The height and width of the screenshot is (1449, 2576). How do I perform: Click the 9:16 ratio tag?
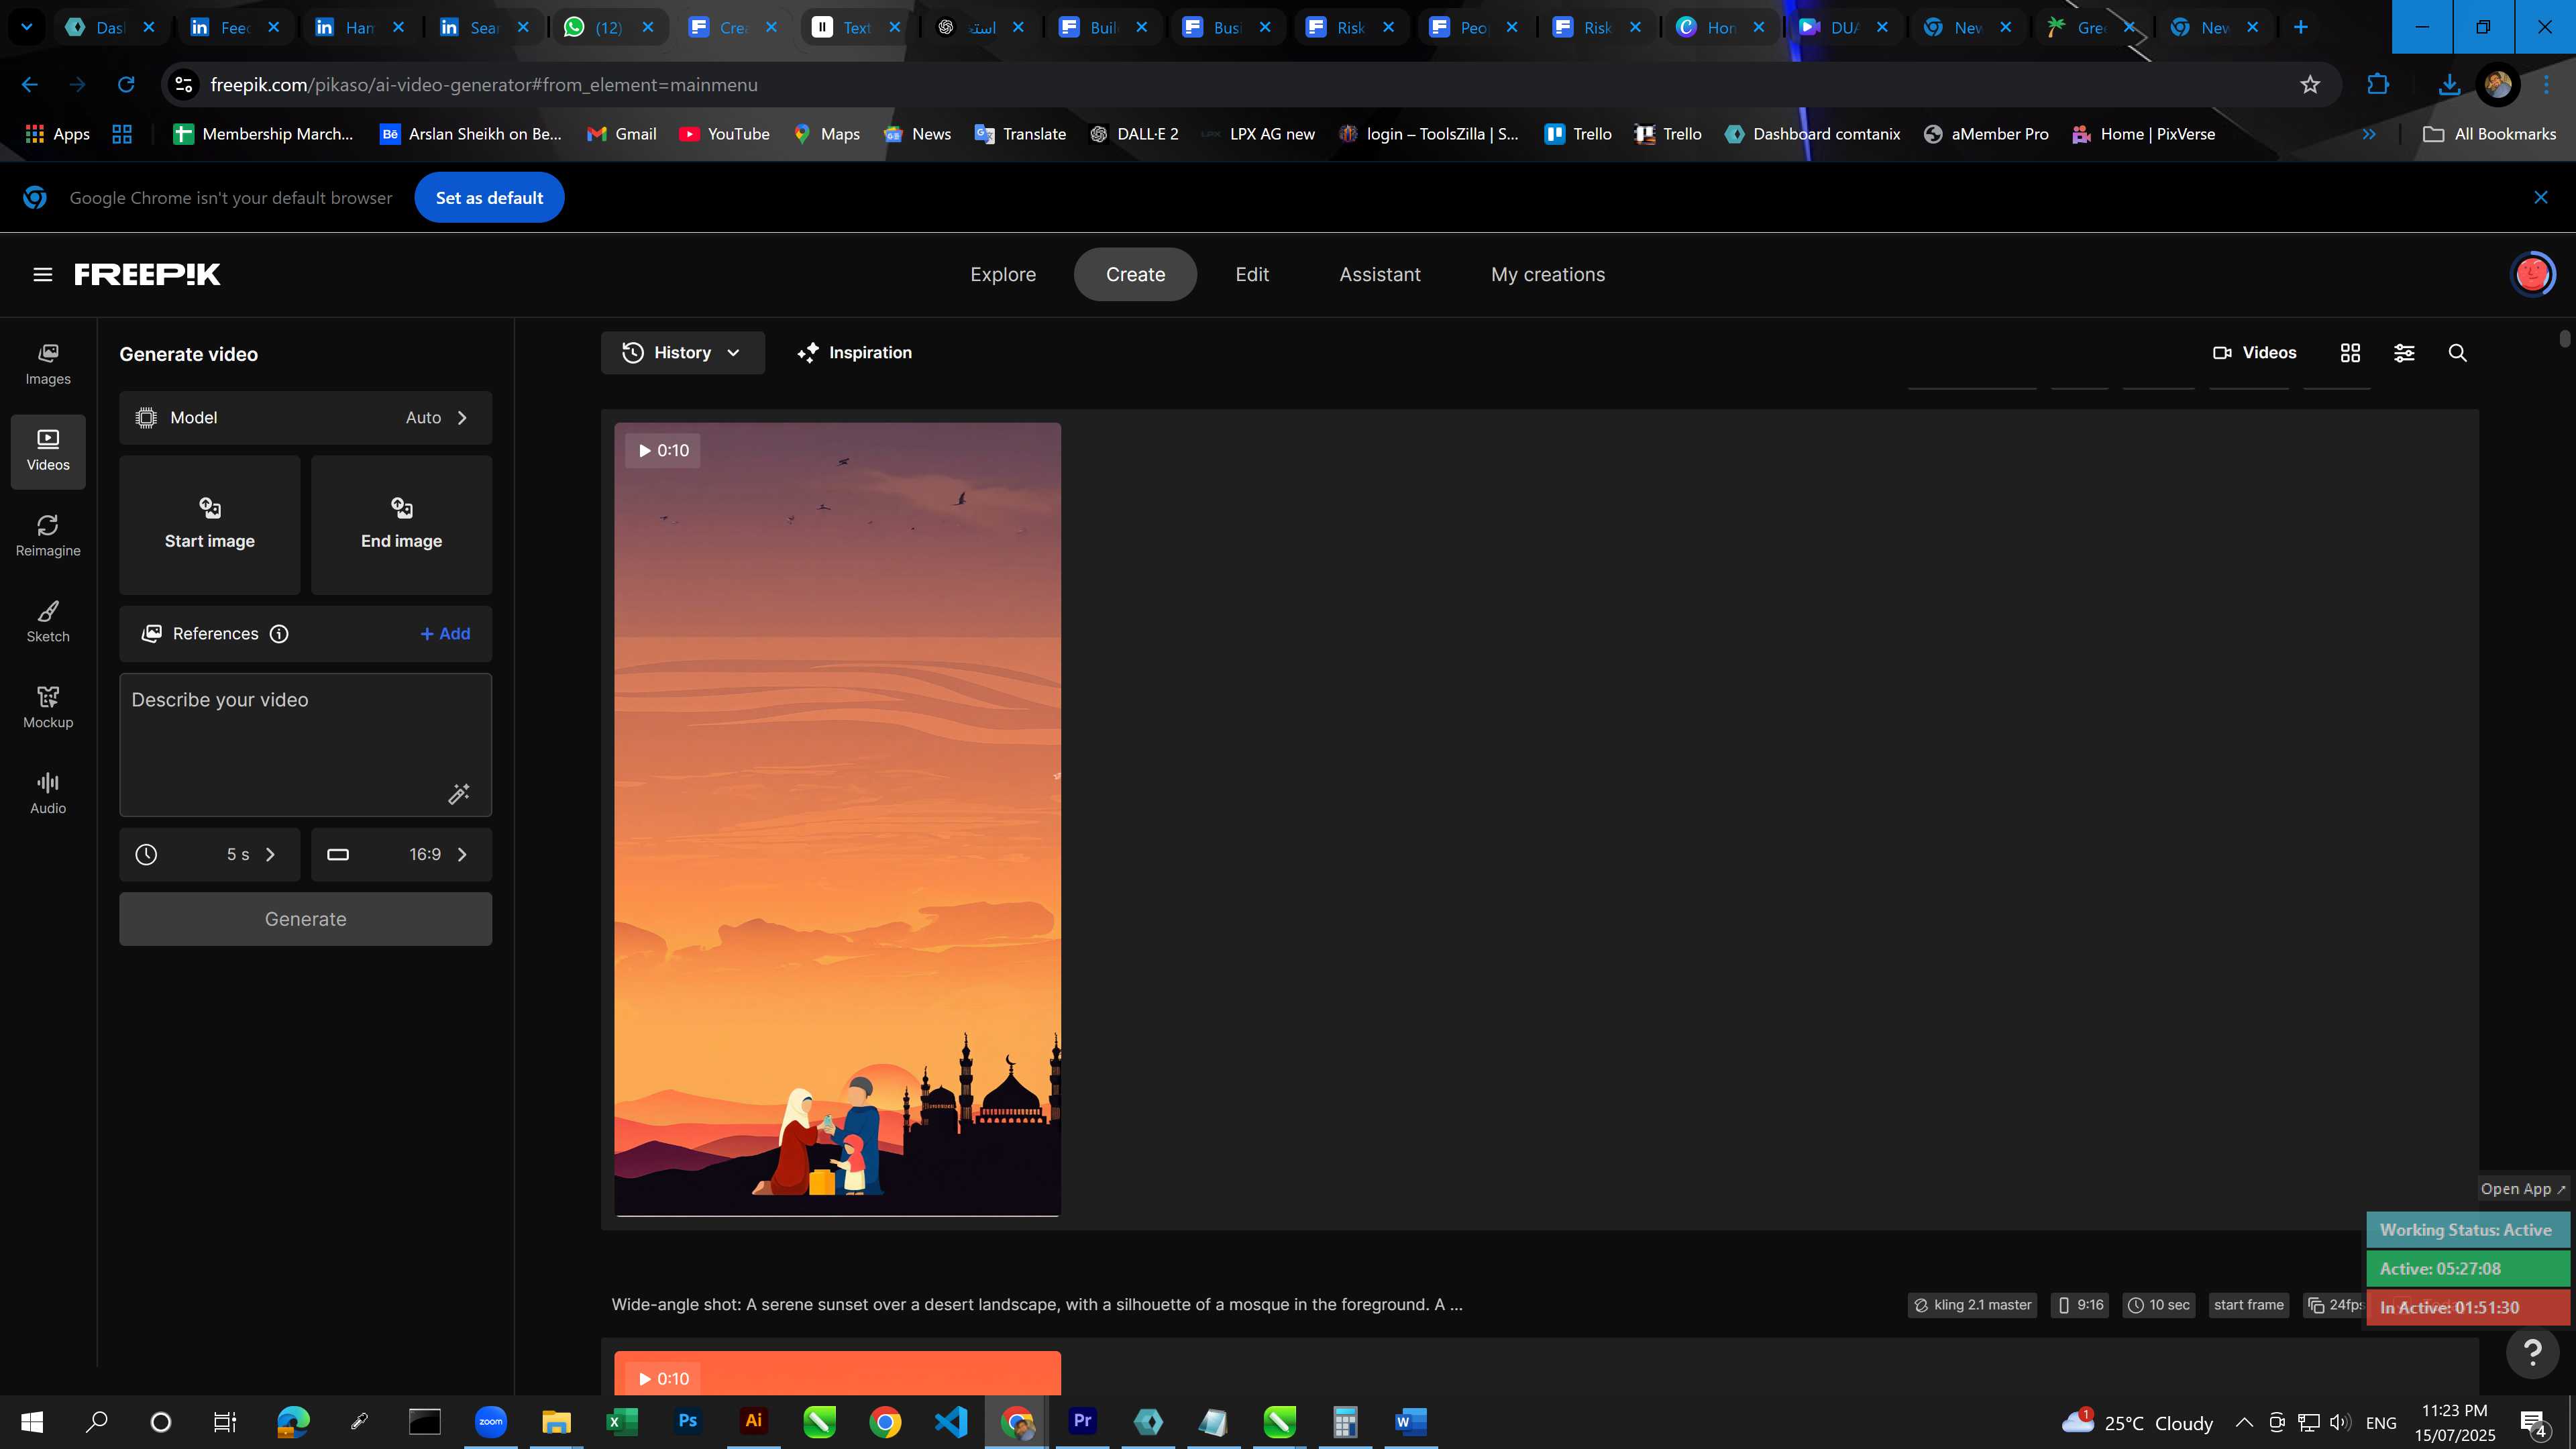click(2079, 1305)
